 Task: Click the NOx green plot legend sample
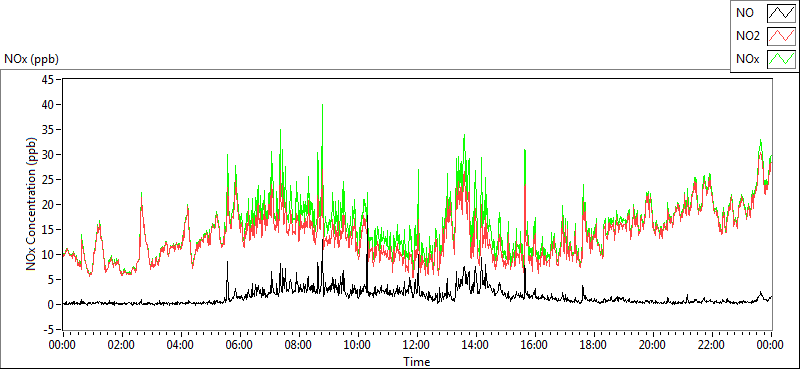(782, 59)
